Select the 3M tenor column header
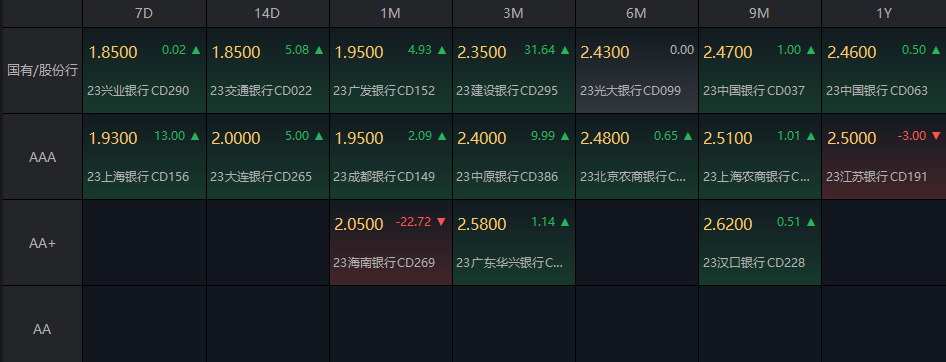The width and height of the screenshot is (946, 362). 513,14
